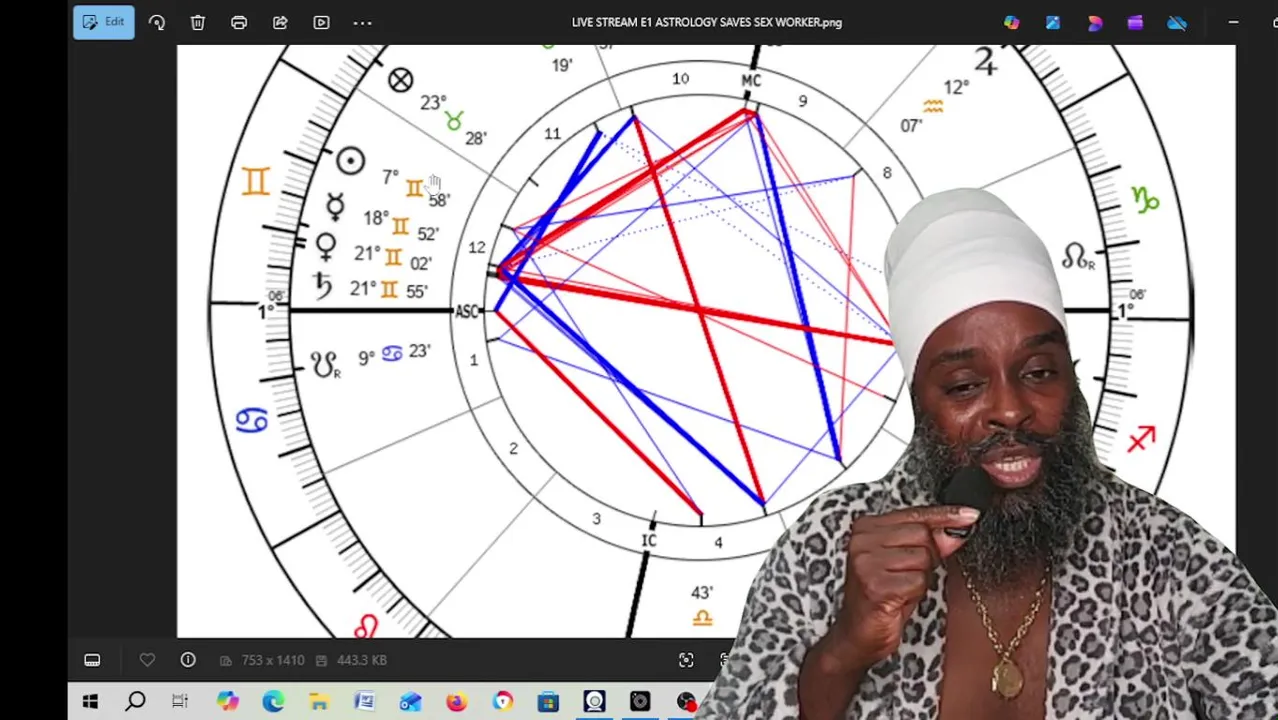Open the three-dots See more menu
The width and height of the screenshot is (1278, 720).
(362, 22)
